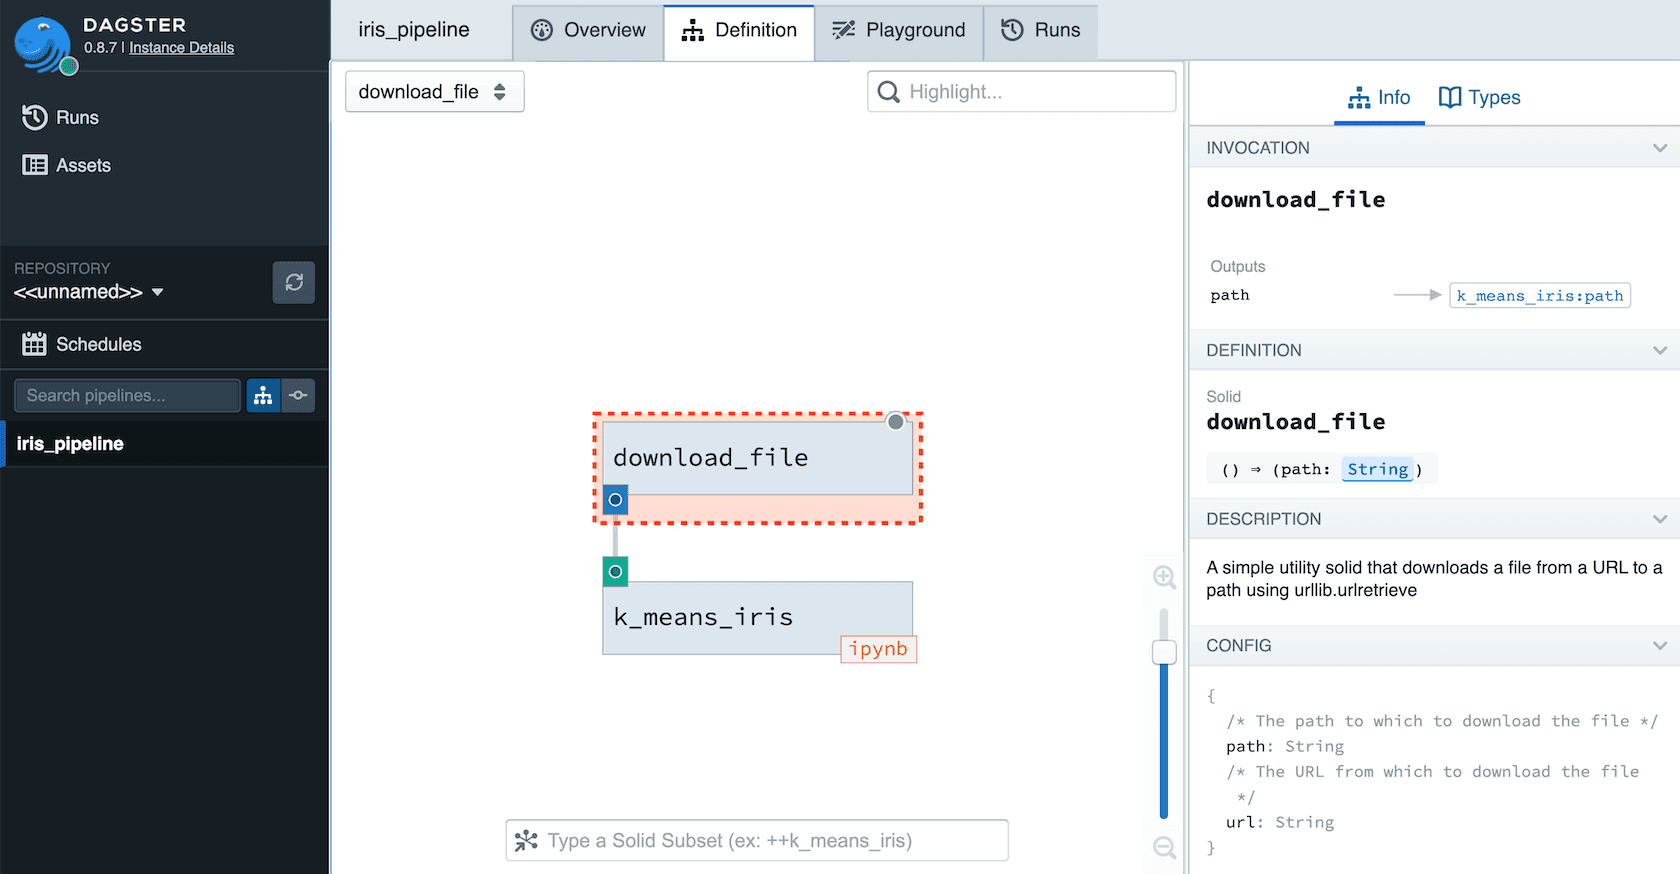Collapse the DESCRIPTION section
This screenshot has width=1680, height=874.
tap(1659, 519)
